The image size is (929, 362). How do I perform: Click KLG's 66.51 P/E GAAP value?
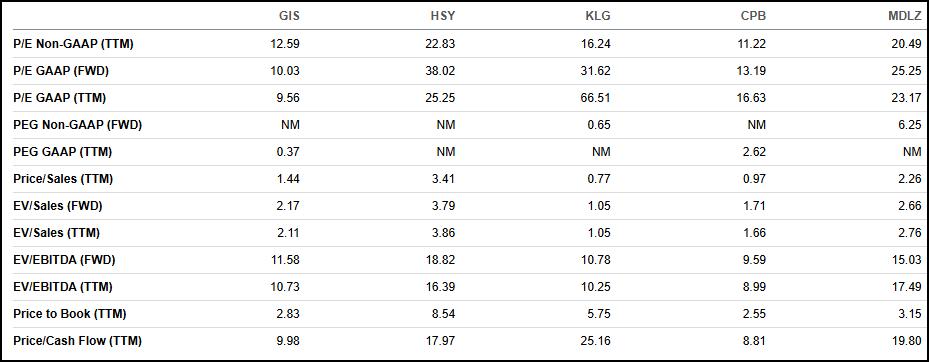pos(597,98)
